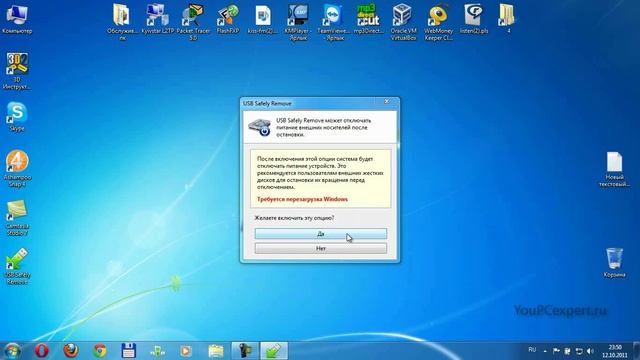Select the listen(2).pls file icon

(473, 19)
